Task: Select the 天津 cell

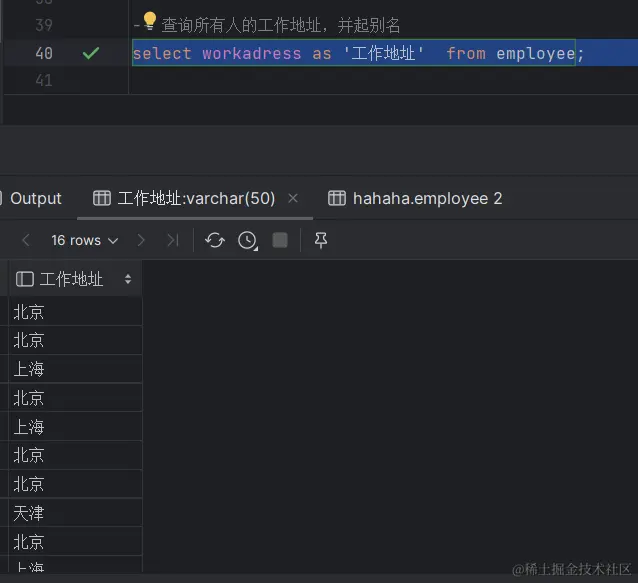Action: tap(75, 513)
